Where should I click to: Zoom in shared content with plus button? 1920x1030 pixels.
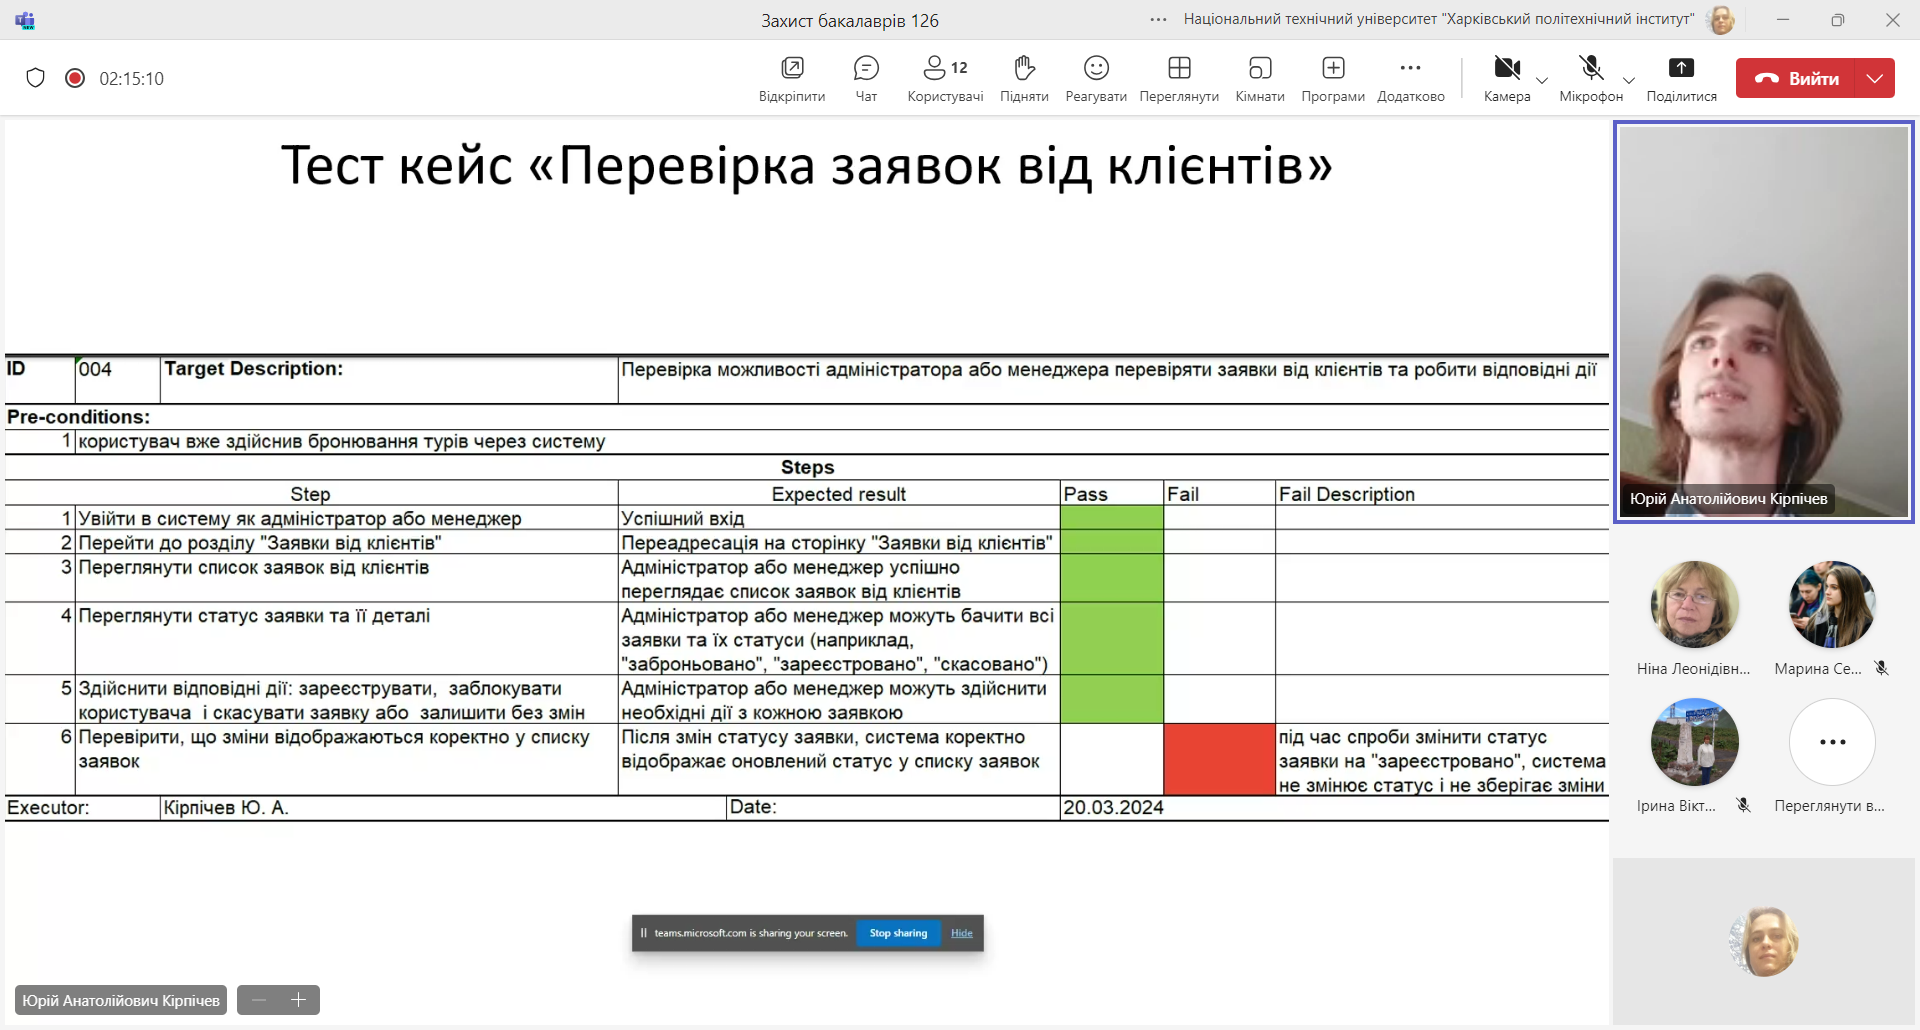point(298,1000)
